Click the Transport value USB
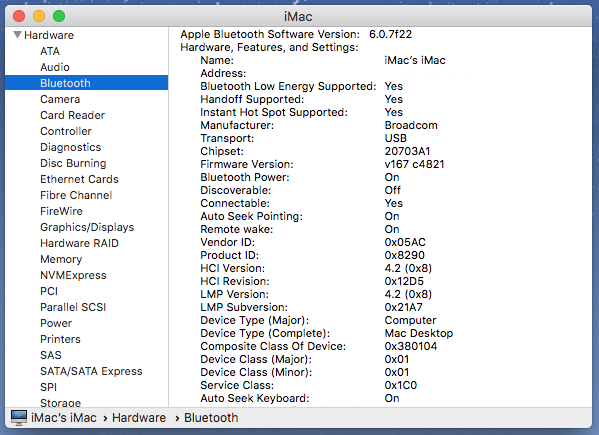The height and width of the screenshot is (435, 599). 395,138
